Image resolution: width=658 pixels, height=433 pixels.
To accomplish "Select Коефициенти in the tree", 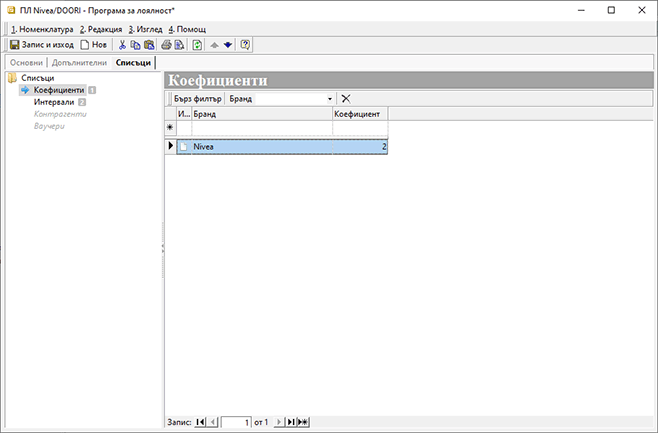I will point(59,90).
